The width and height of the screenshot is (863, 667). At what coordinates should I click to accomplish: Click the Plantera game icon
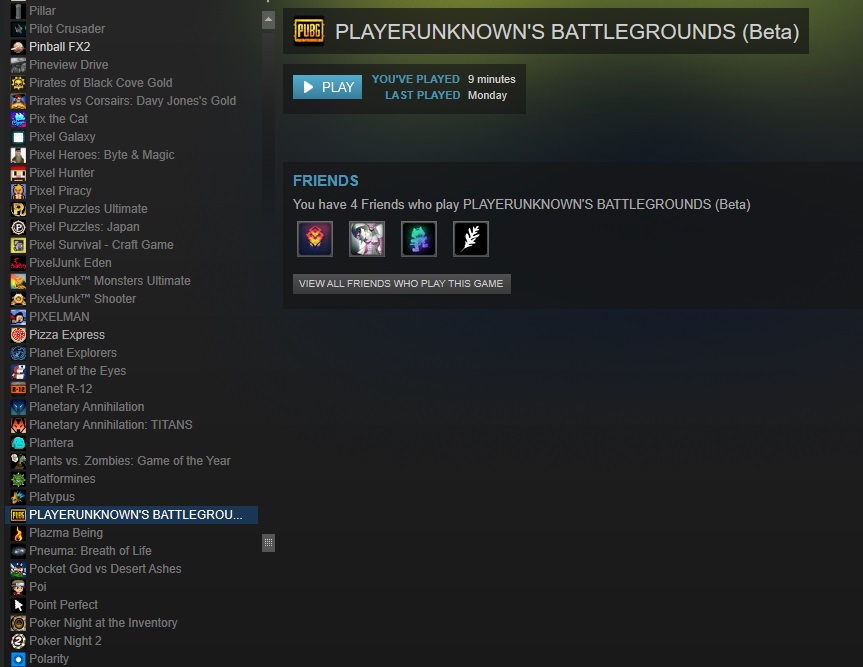pyautogui.click(x=18, y=443)
